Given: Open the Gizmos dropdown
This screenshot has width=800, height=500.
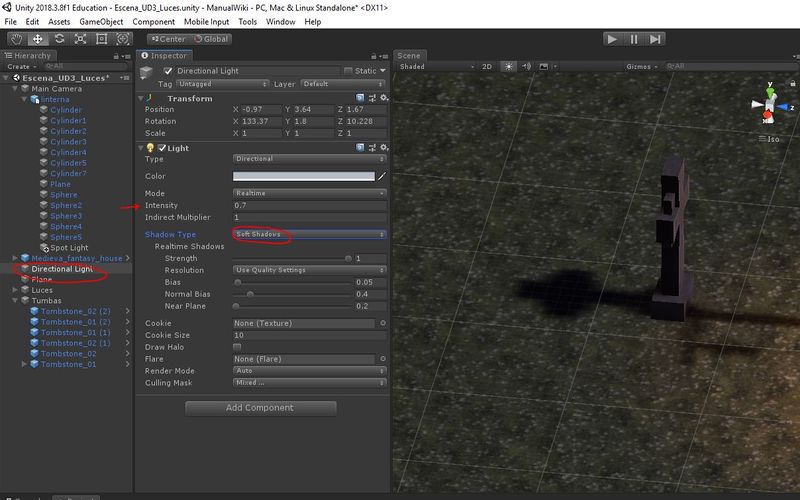Looking at the screenshot, I should coord(641,66).
